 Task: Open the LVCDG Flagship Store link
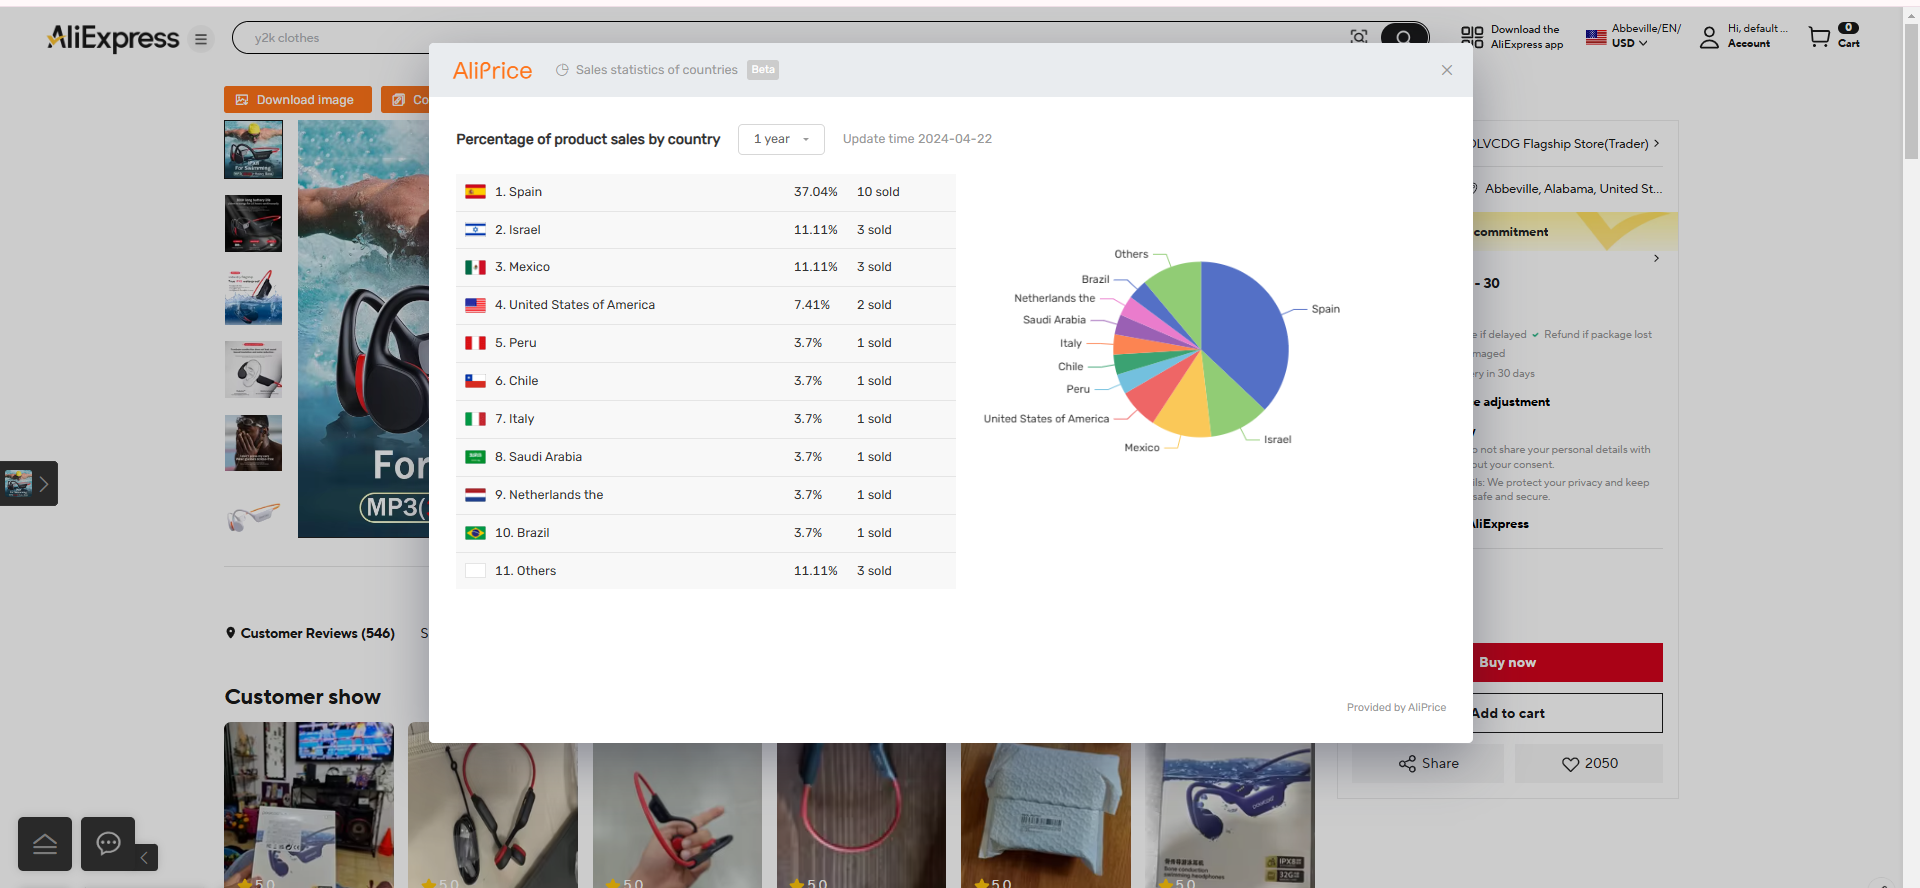[1565, 144]
